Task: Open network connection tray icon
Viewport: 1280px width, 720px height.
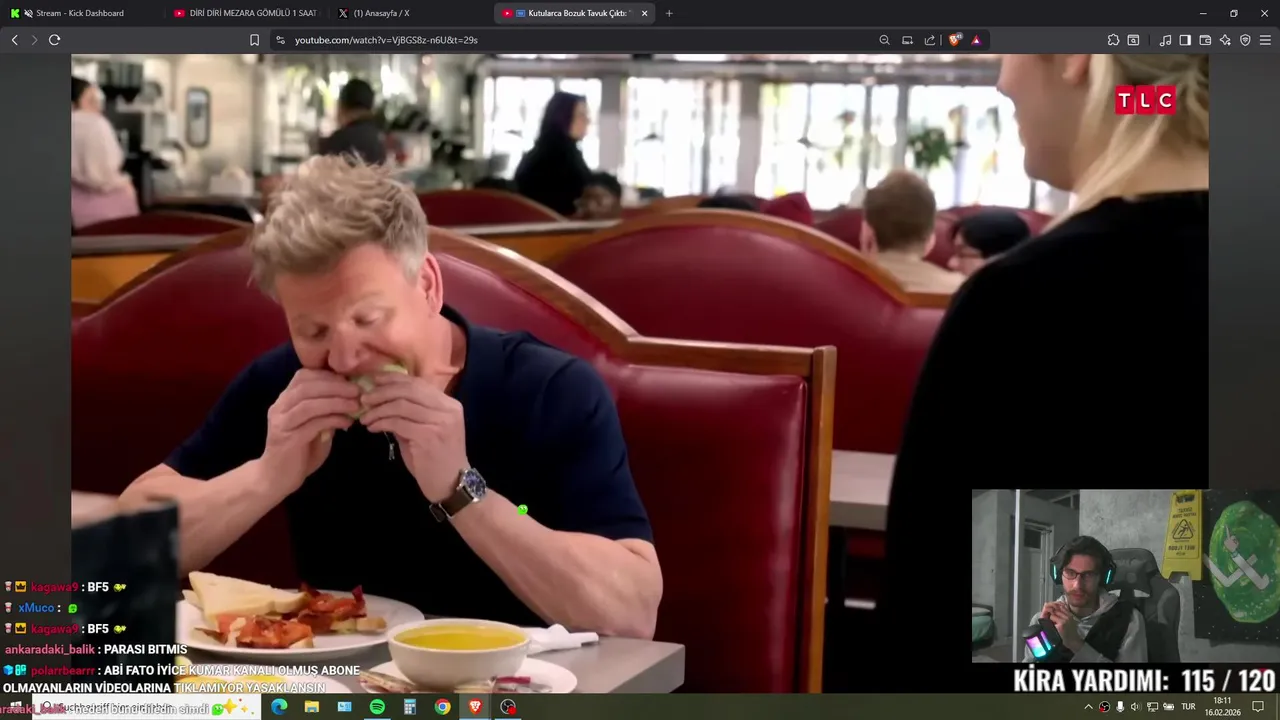Action: 1152,707
